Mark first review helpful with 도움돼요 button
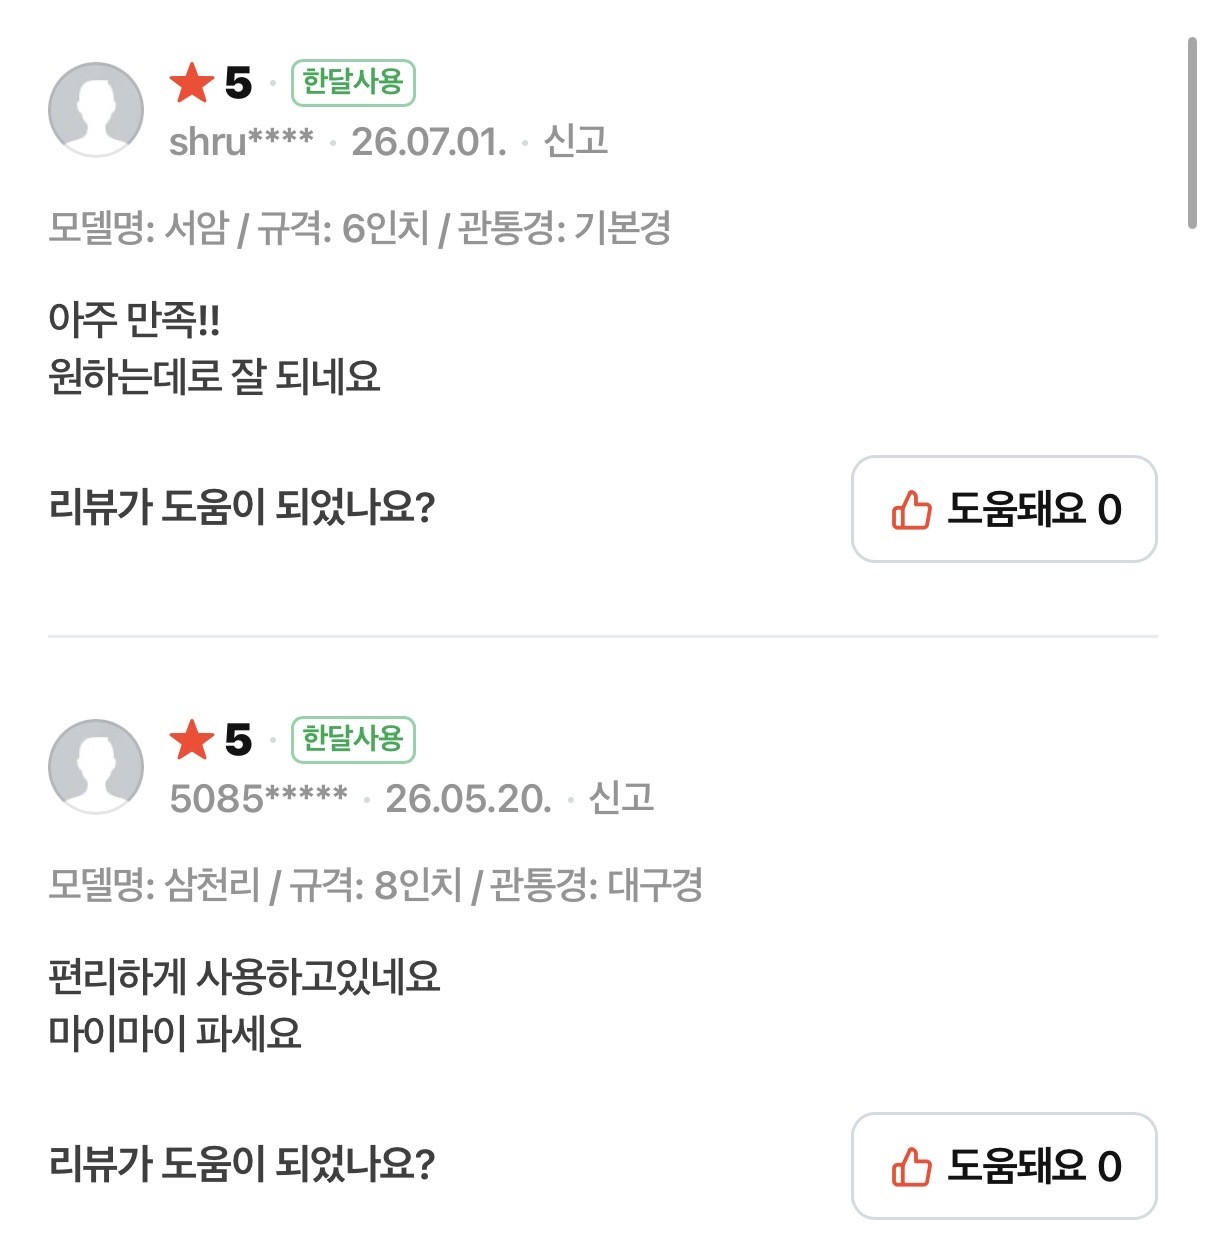This screenshot has width=1206, height=1246. click(x=1004, y=509)
